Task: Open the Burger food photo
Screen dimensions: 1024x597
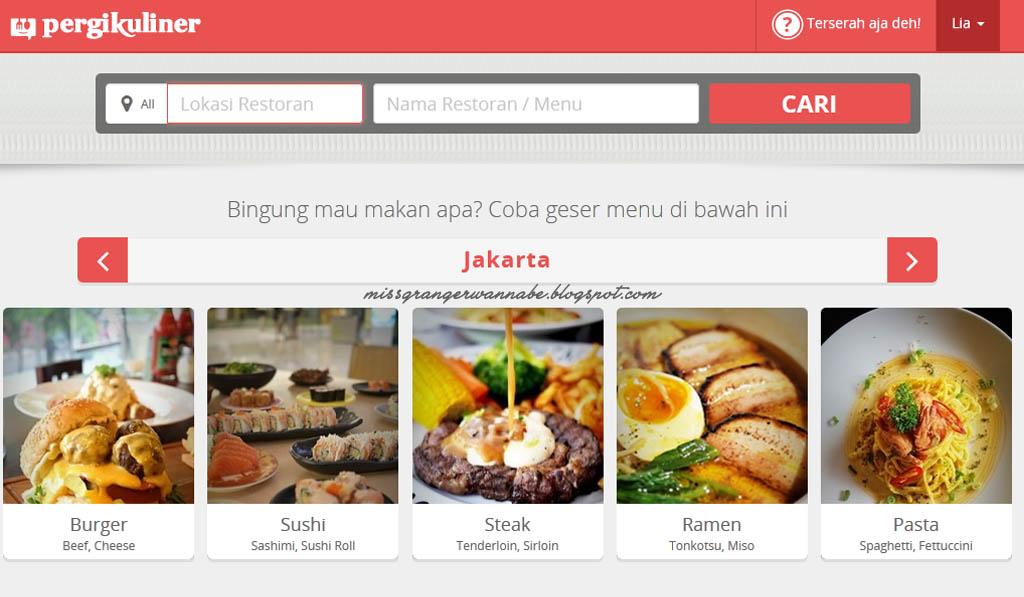Action: coord(99,406)
